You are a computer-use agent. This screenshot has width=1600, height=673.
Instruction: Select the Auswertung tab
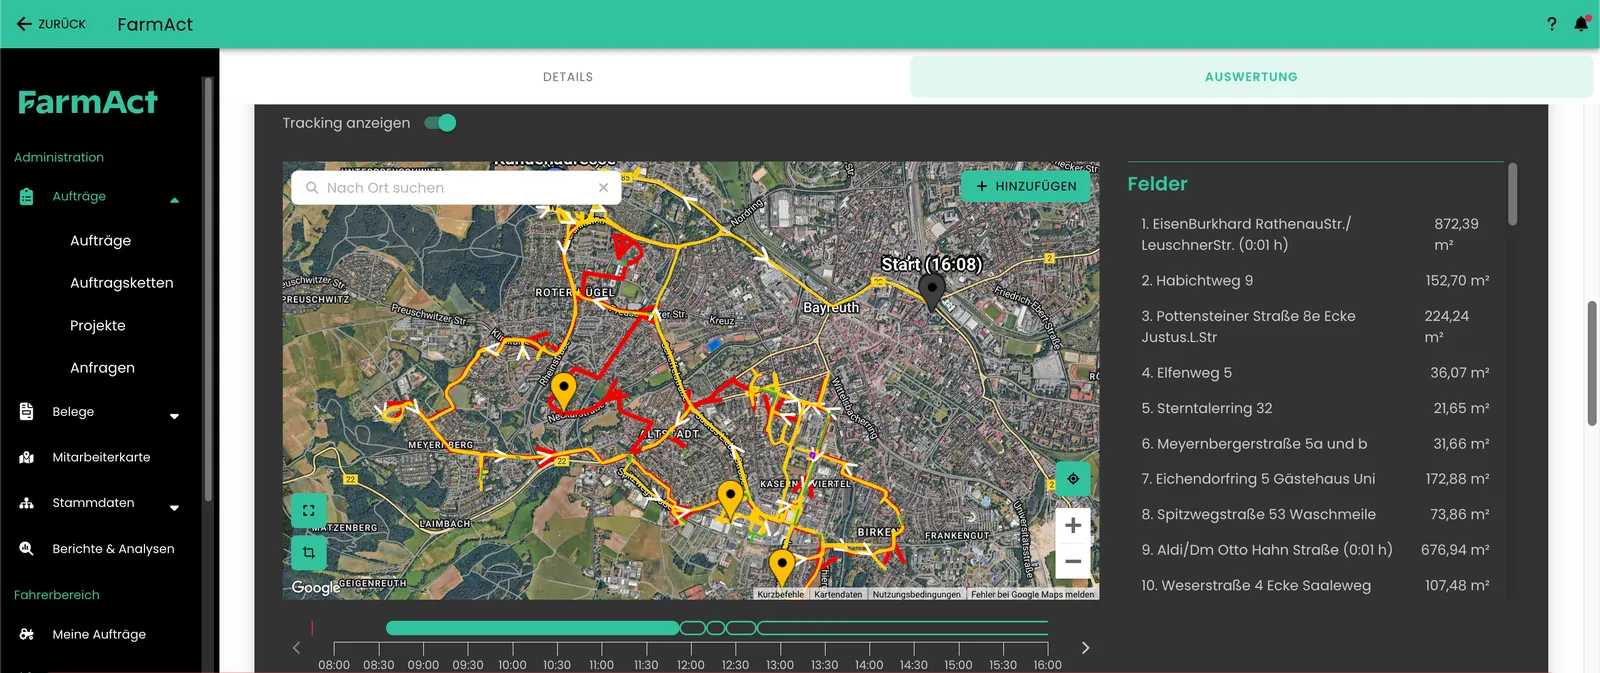(x=1251, y=77)
